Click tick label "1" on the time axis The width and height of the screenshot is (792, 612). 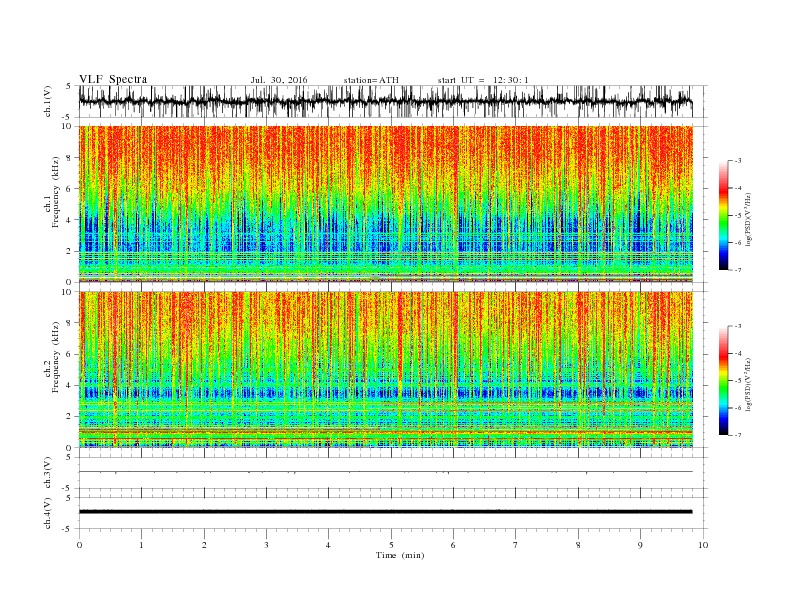point(141,545)
